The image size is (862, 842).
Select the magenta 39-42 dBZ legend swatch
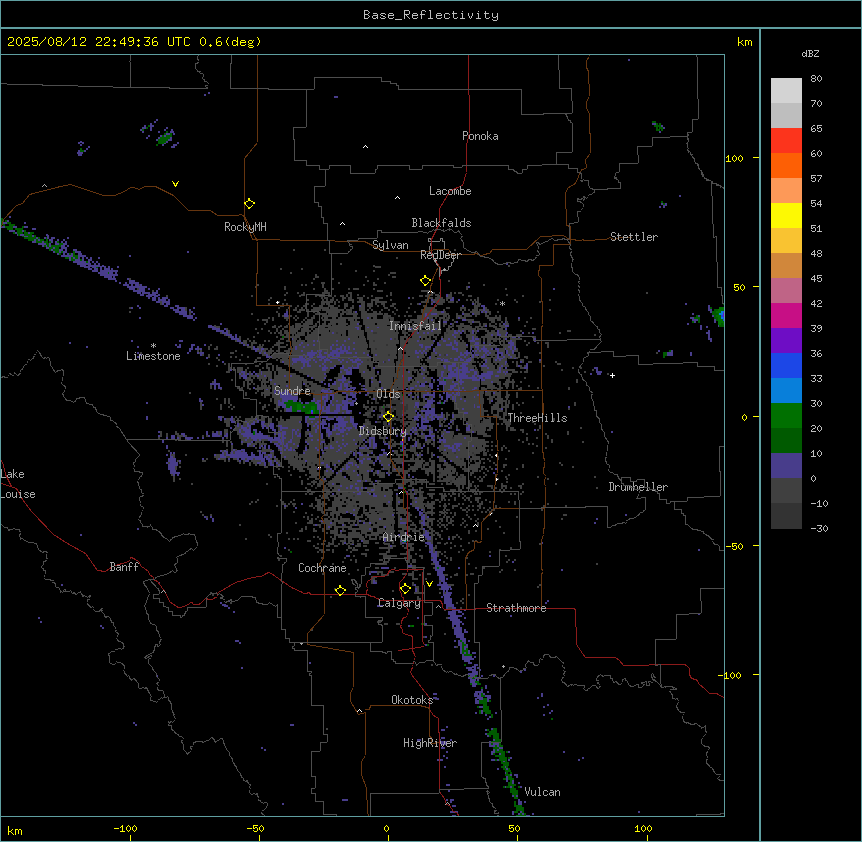(x=786, y=315)
